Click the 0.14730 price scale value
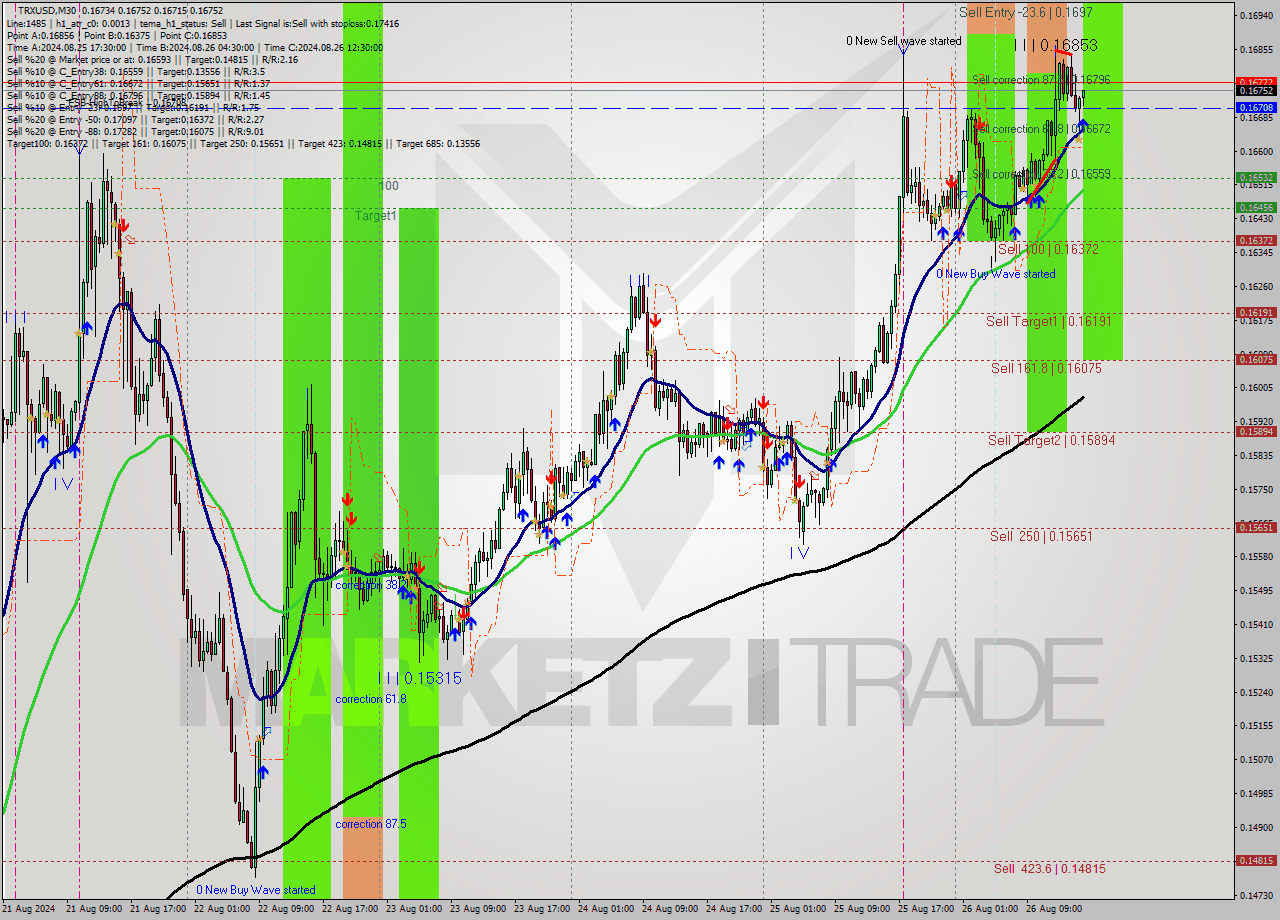The height and width of the screenshot is (920, 1280). (x=1255, y=895)
